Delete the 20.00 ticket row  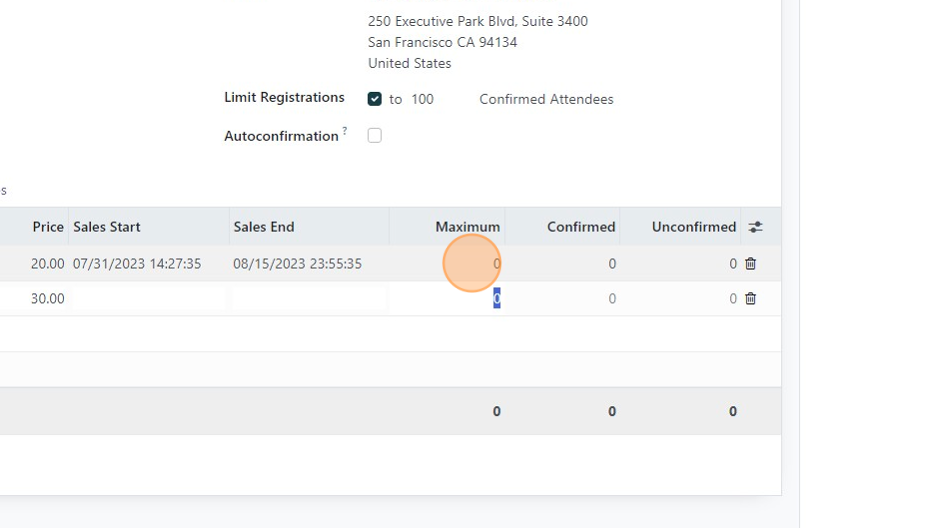click(751, 264)
